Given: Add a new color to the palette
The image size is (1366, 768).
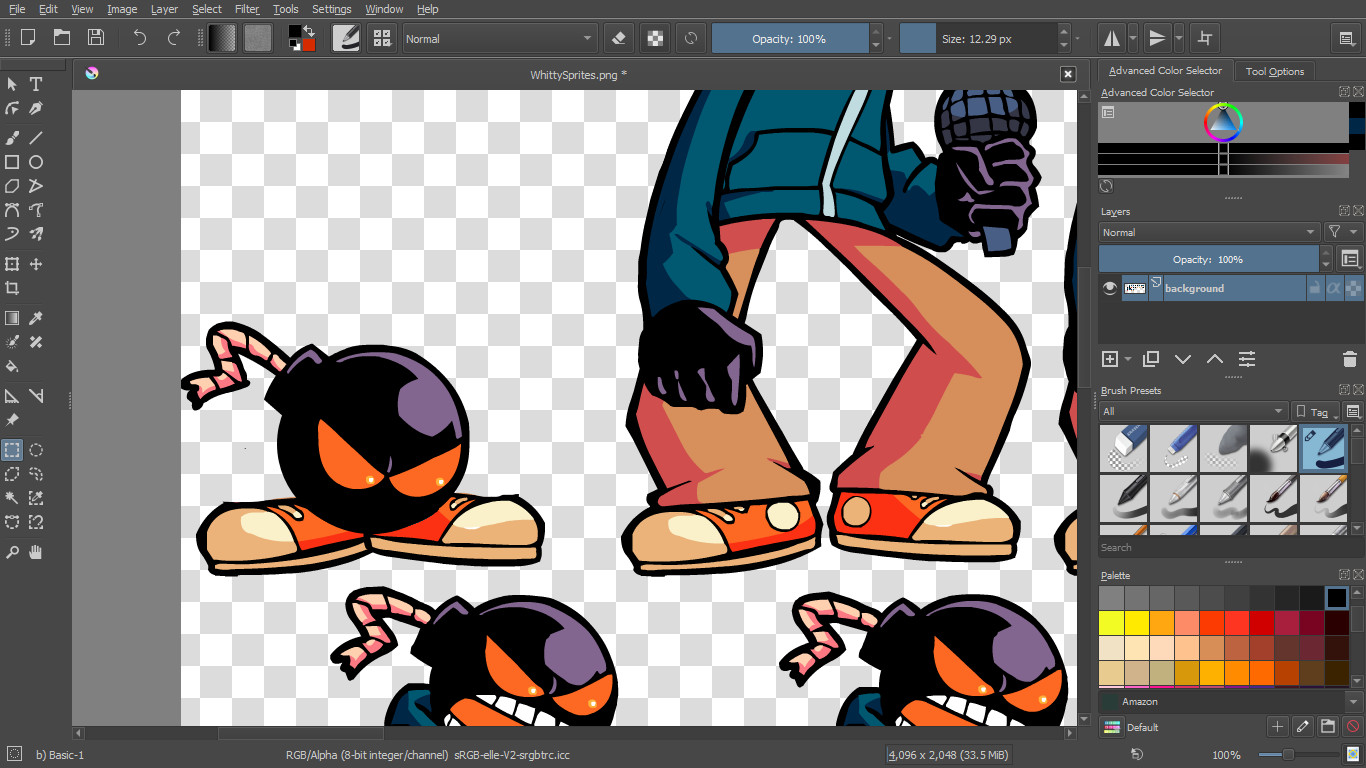Looking at the screenshot, I should (x=1277, y=727).
